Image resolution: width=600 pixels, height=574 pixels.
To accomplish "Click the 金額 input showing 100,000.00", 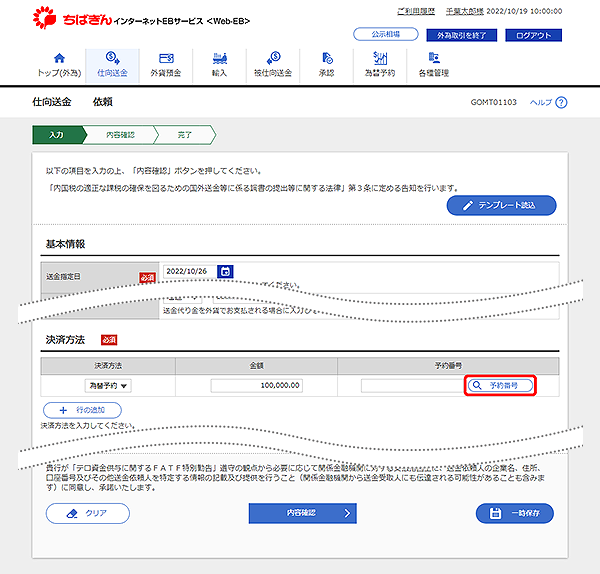I will coord(256,385).
